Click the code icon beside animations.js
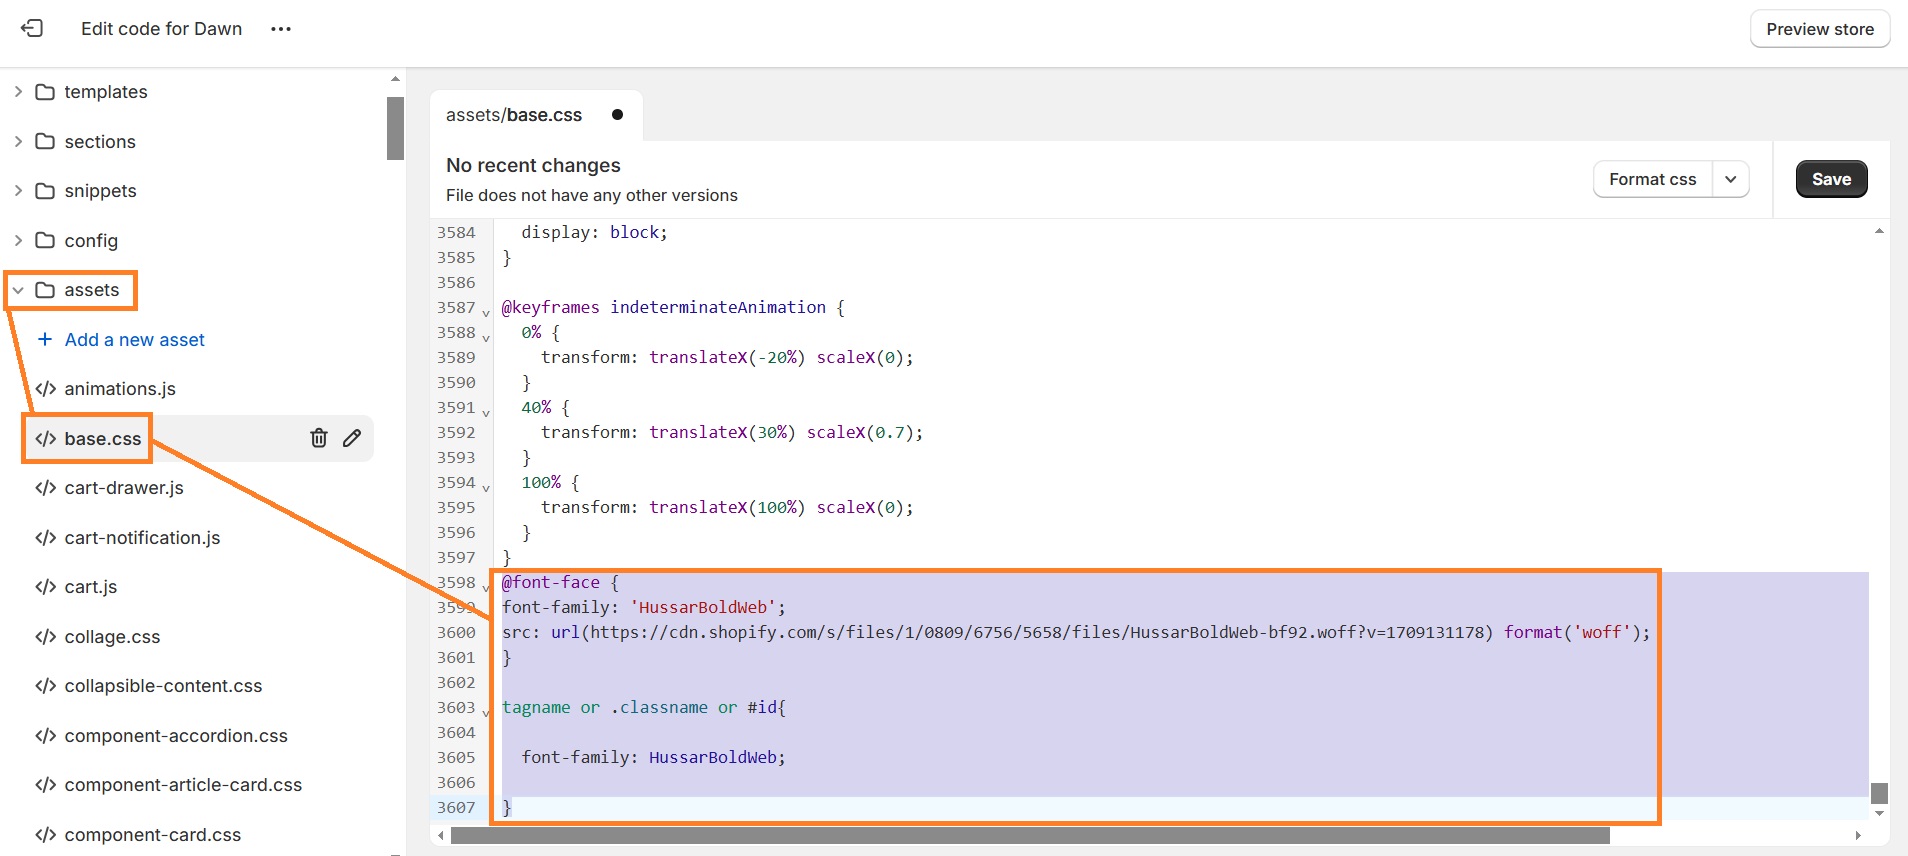Image resolution: width=1908 pixels, height=856 pixels. [45, 389]
